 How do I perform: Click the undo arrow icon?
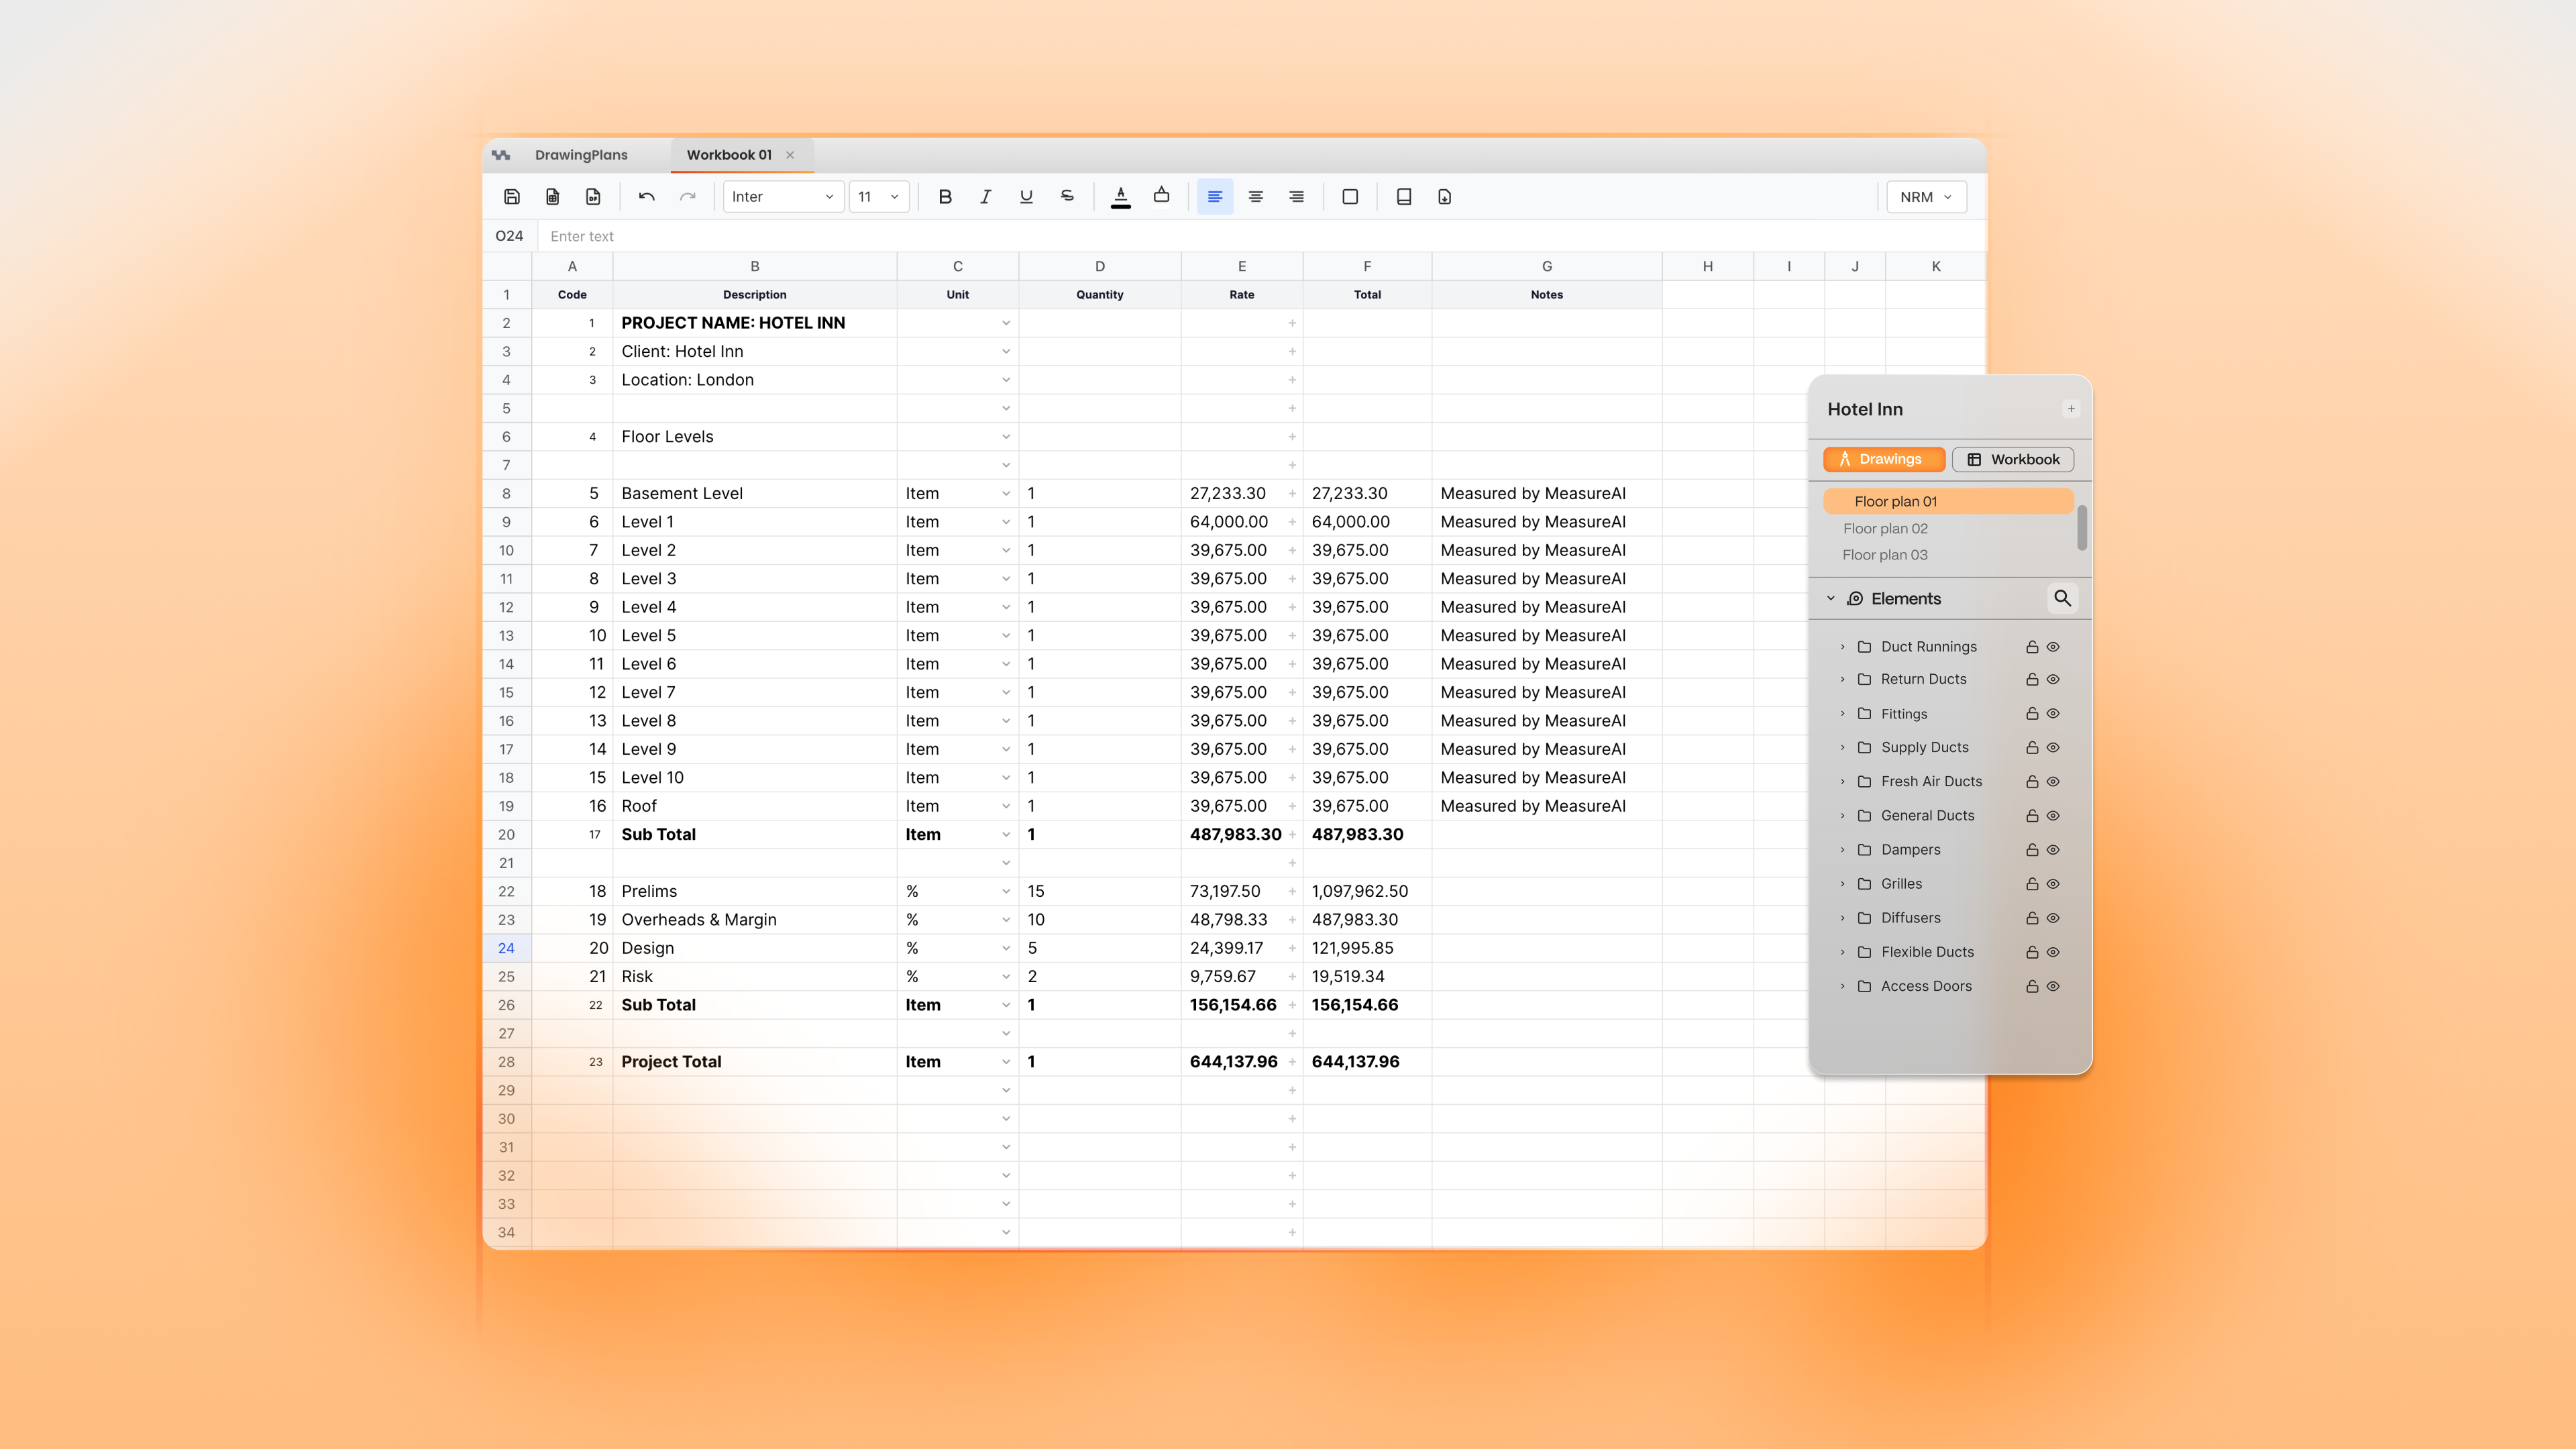coord(647,197)
